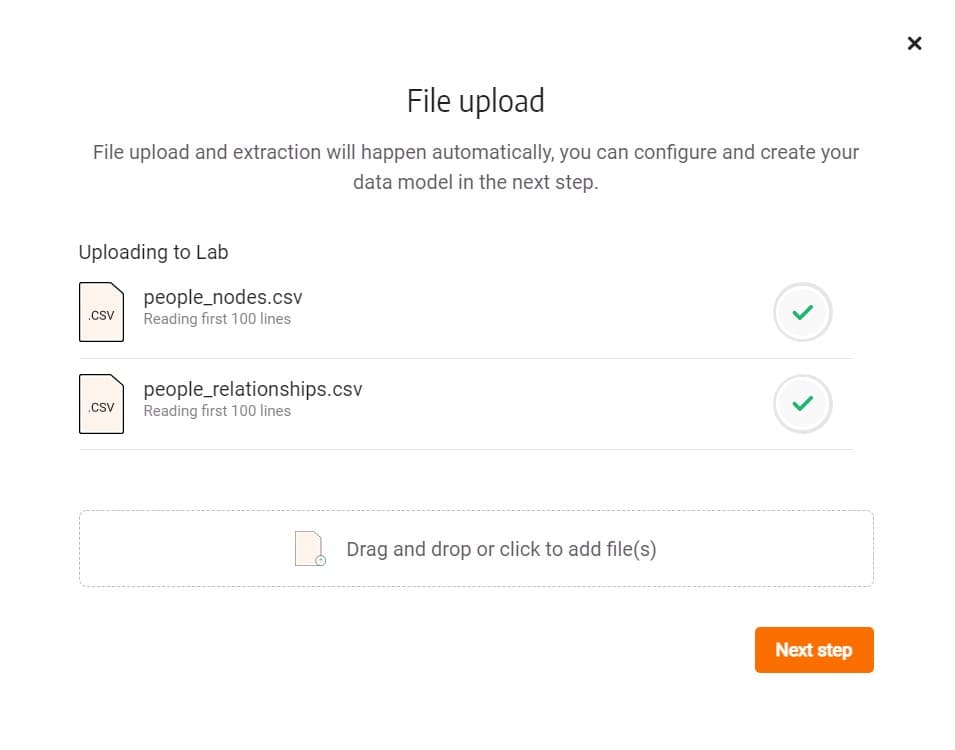Click the status circle beside people_relationships.csv
Screen dimensions: 955x750
coord(802,403)
